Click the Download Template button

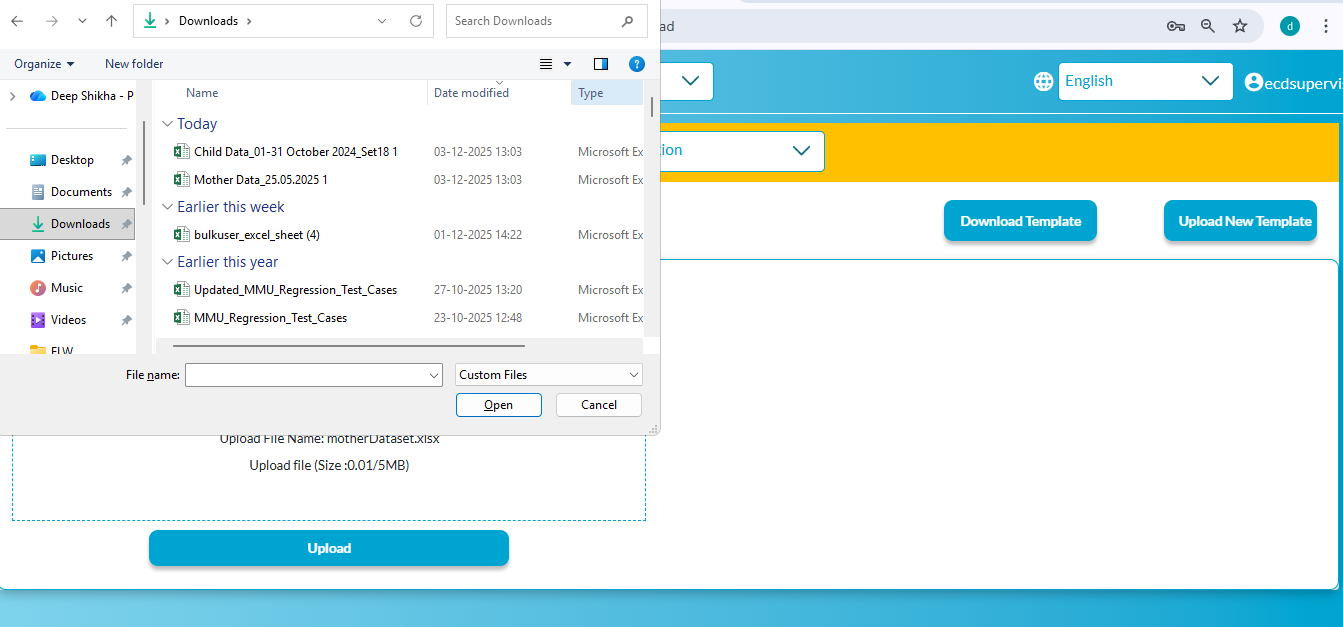[1020, 221]
